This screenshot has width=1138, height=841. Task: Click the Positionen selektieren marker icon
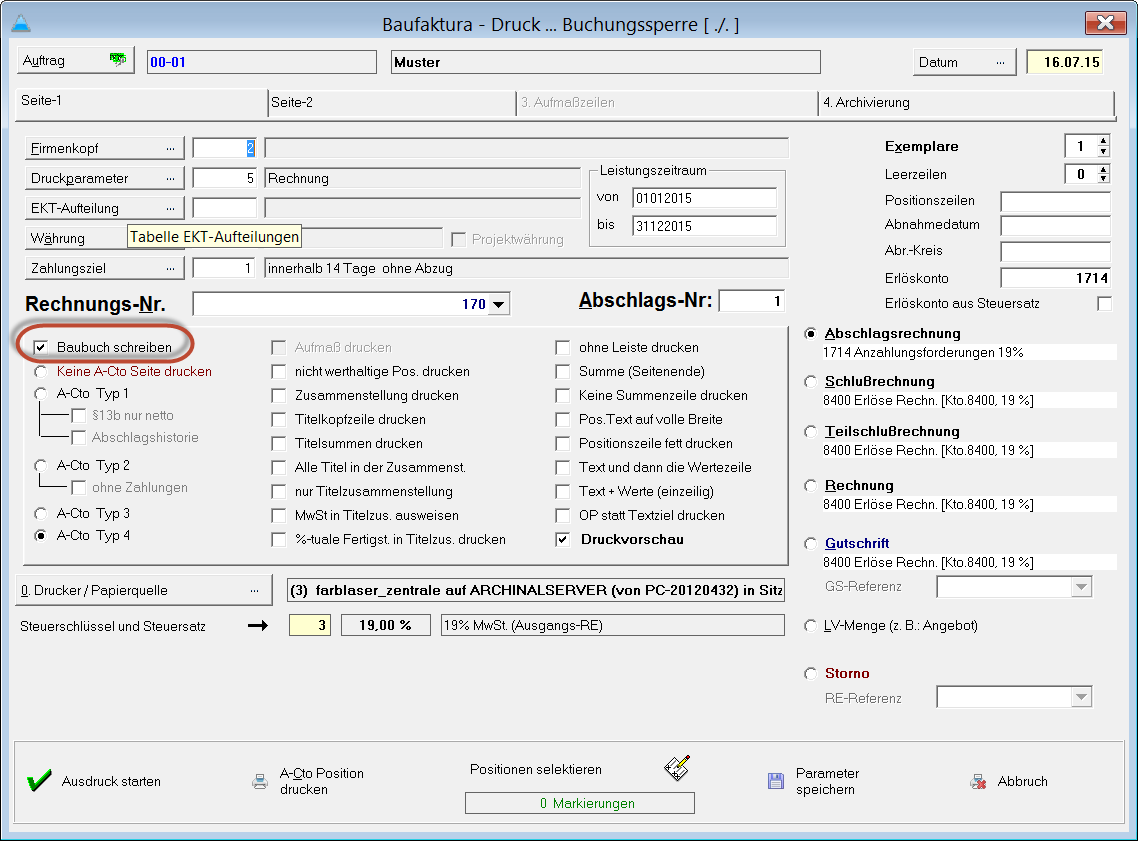(x=677, y=768)
